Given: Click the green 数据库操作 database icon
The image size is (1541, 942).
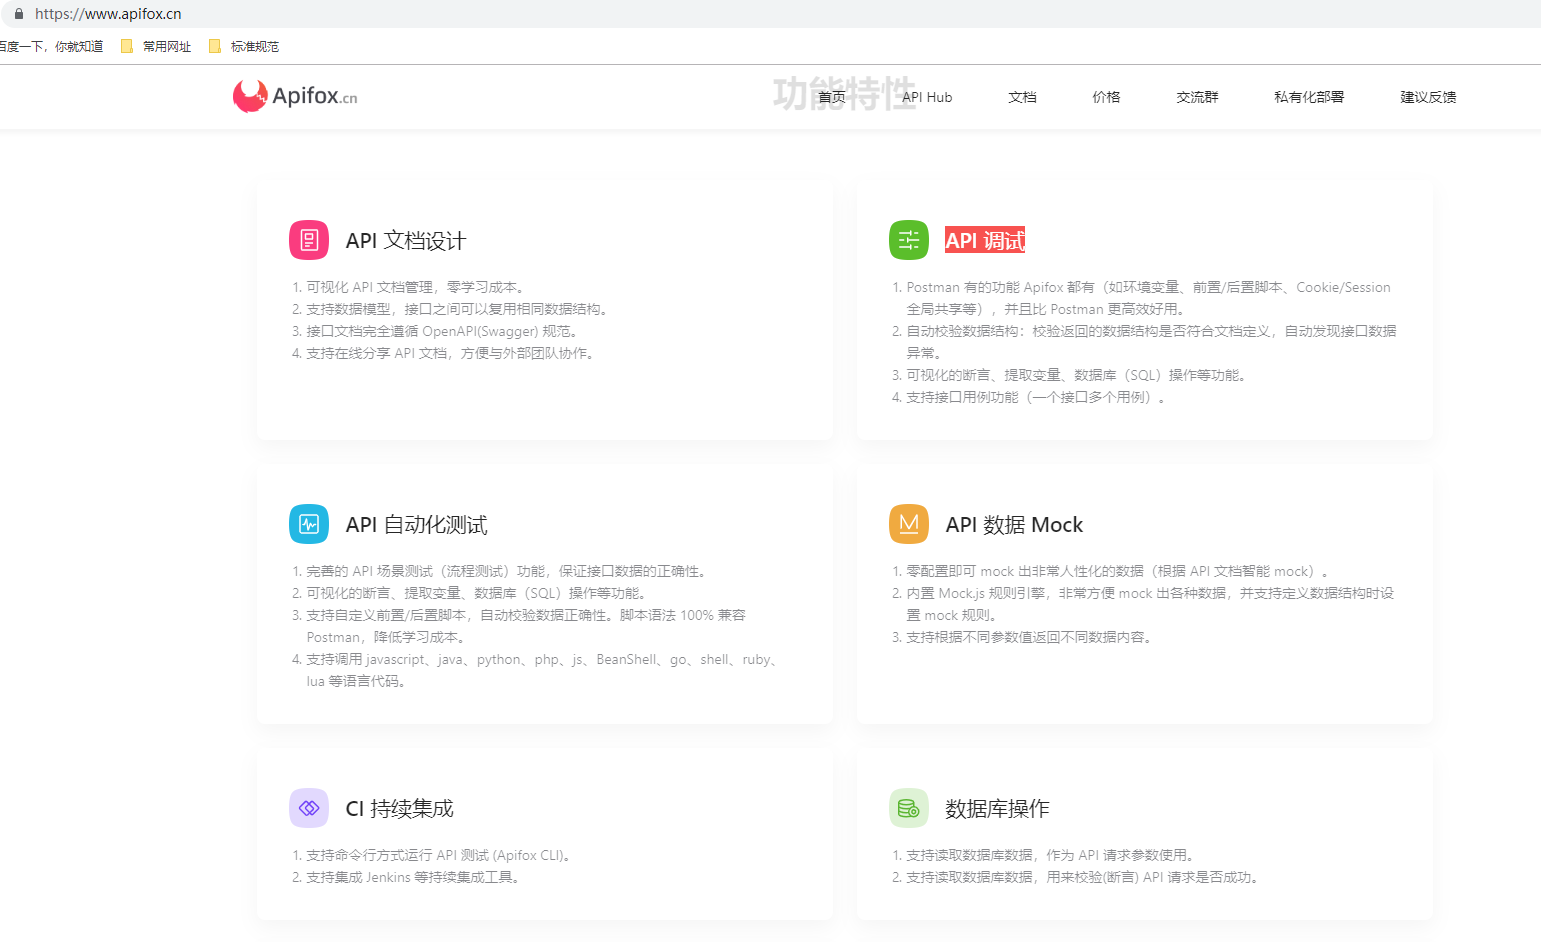Looking at the screenshot, I should [909, 808].
